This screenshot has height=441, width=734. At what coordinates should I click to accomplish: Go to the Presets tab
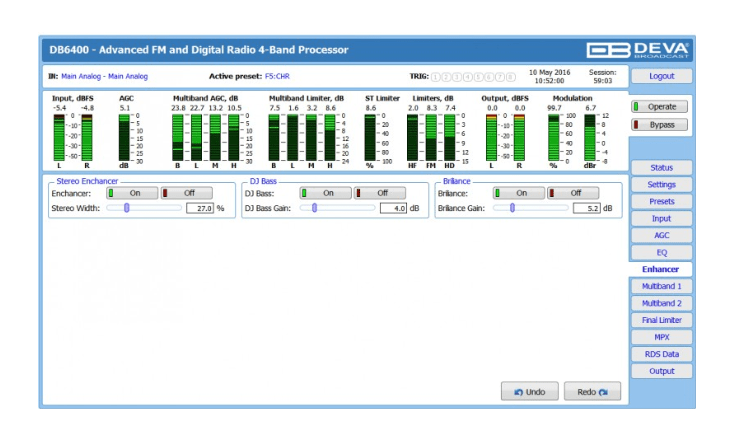tap(661, 201)
